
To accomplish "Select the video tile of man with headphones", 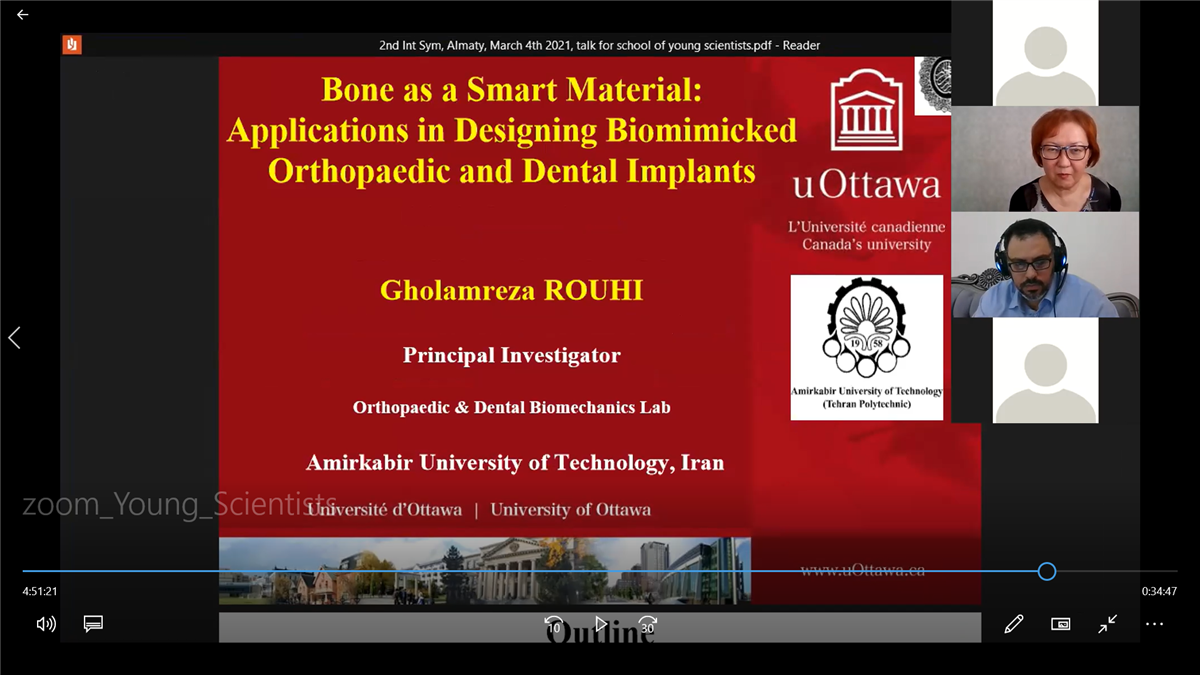I will click(1044, 265).
